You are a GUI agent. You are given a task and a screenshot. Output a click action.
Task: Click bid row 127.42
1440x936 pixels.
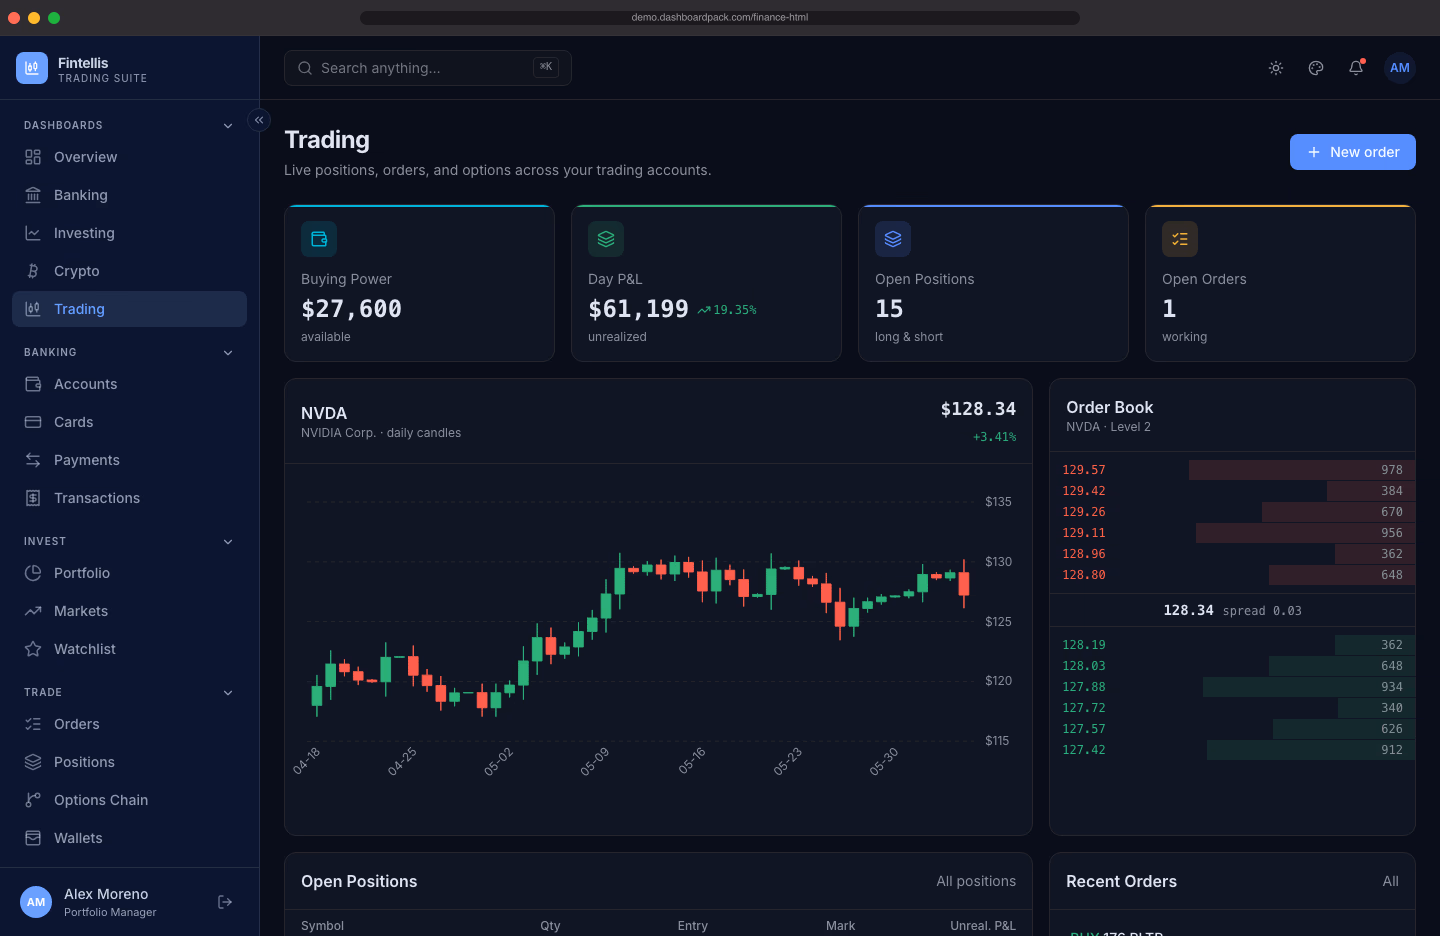pos(1232,750)
